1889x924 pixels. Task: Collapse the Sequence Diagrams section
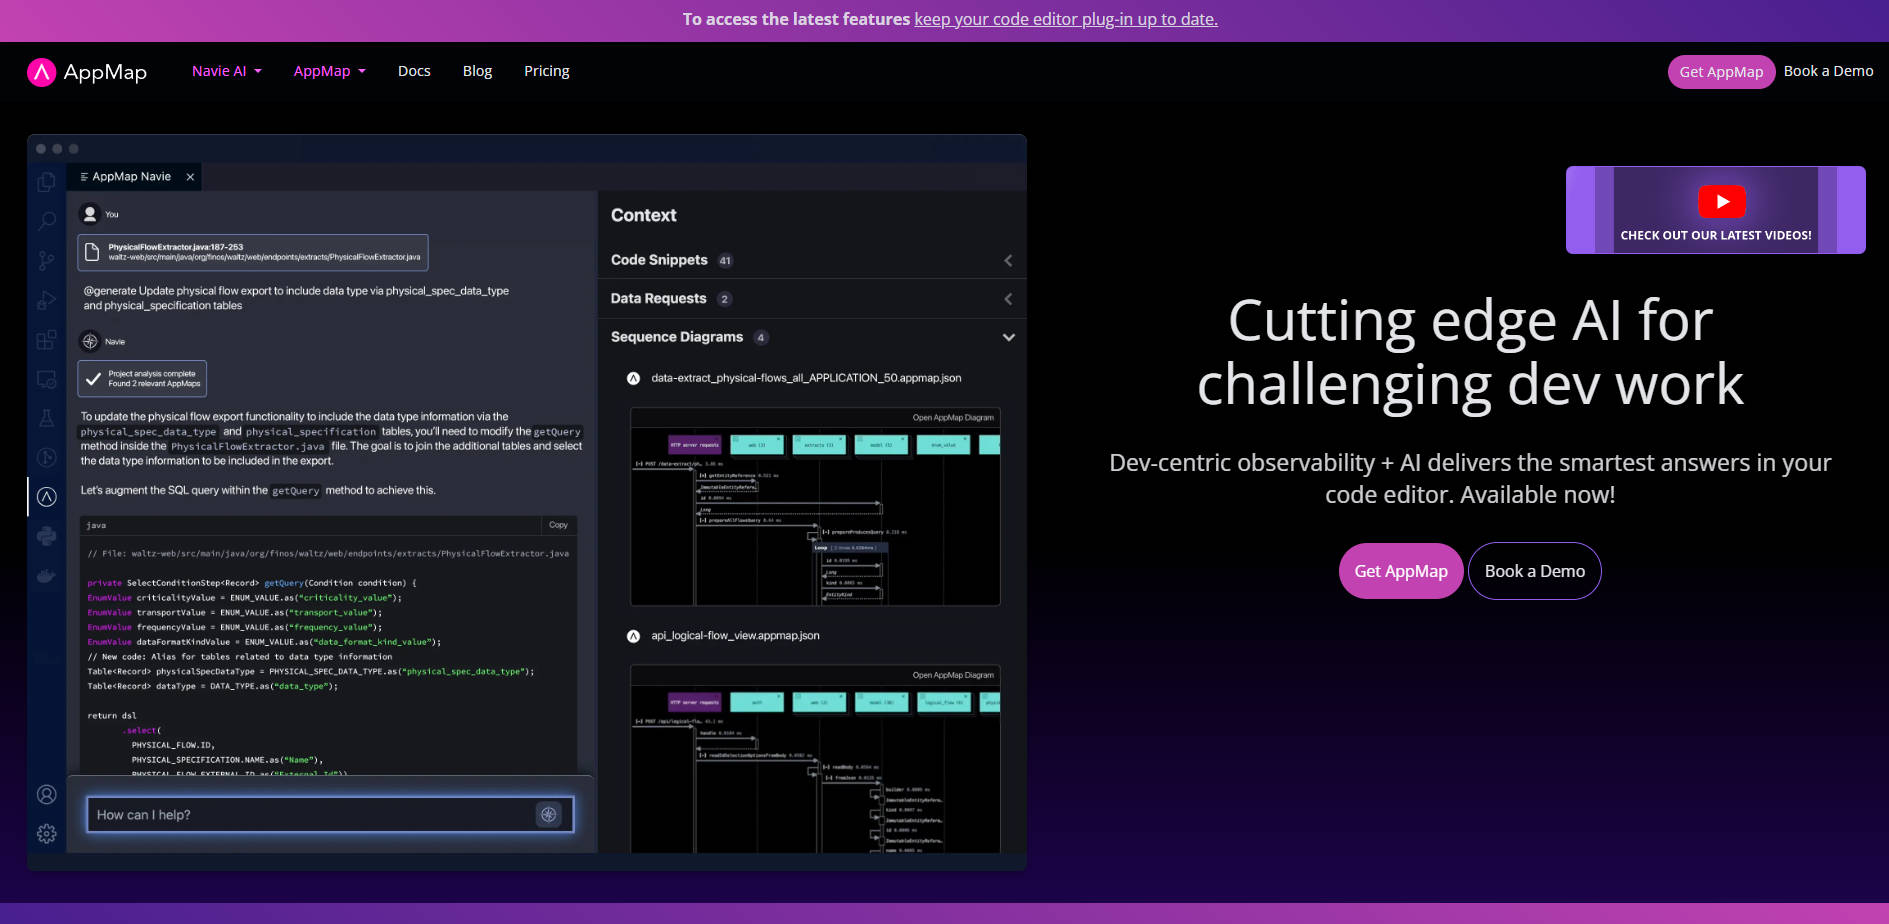[x=1008, y=338]
